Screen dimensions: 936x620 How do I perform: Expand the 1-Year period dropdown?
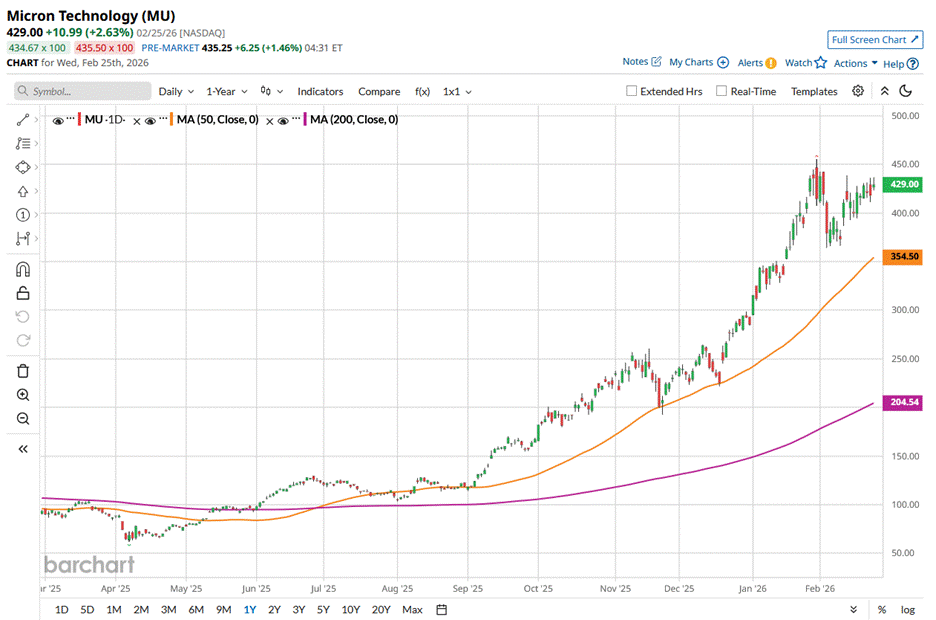point(226,91)
